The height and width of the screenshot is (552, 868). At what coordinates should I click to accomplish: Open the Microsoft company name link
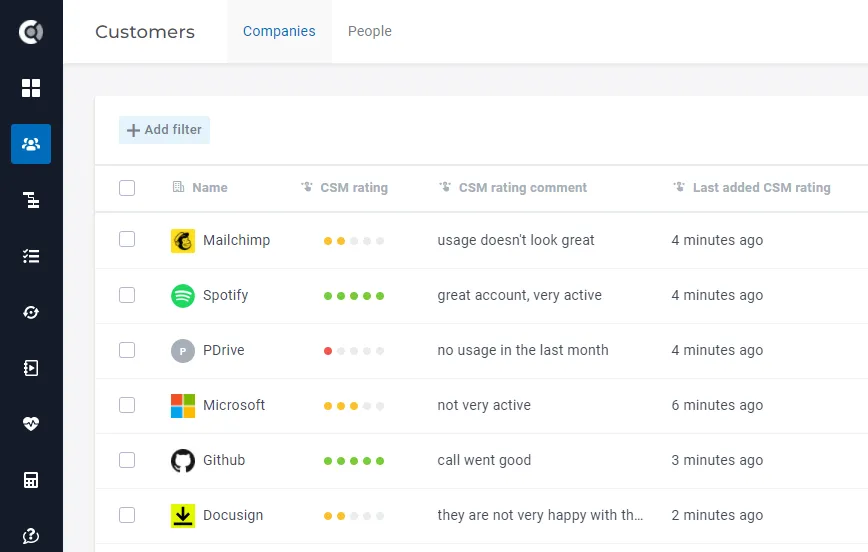click(x=234, y=405)
